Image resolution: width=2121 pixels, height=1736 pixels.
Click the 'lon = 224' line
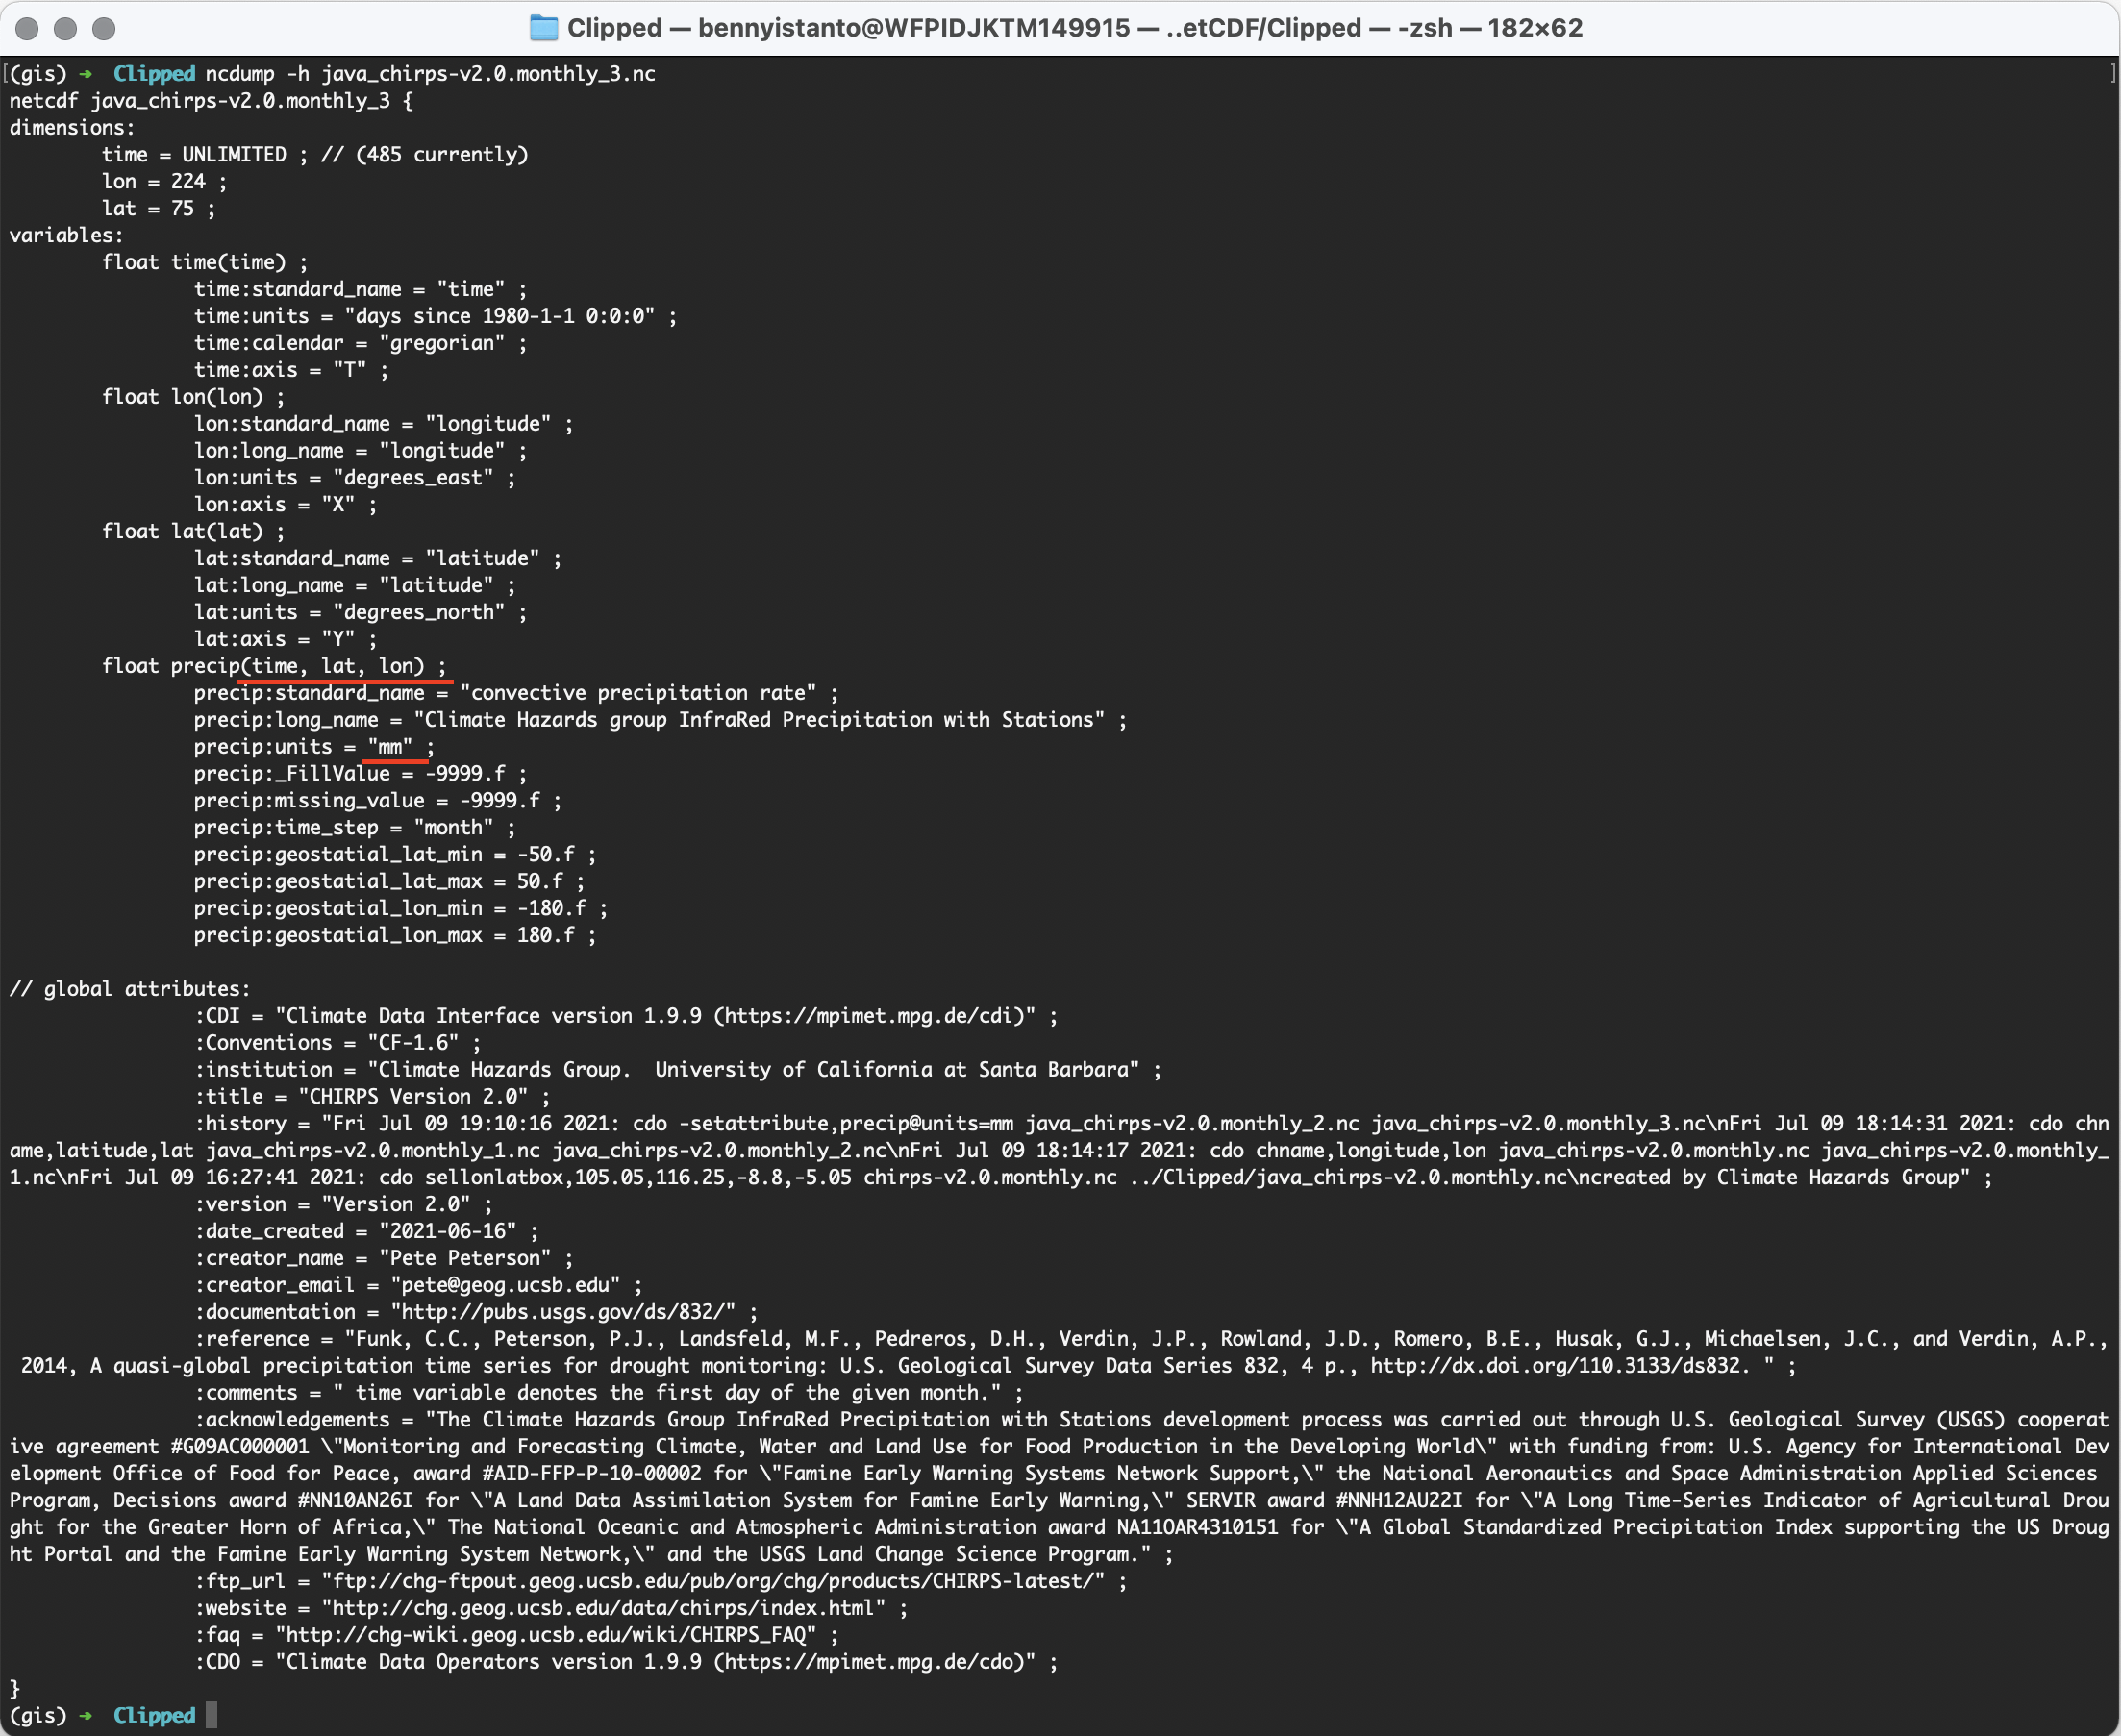(x=164, y=182)
